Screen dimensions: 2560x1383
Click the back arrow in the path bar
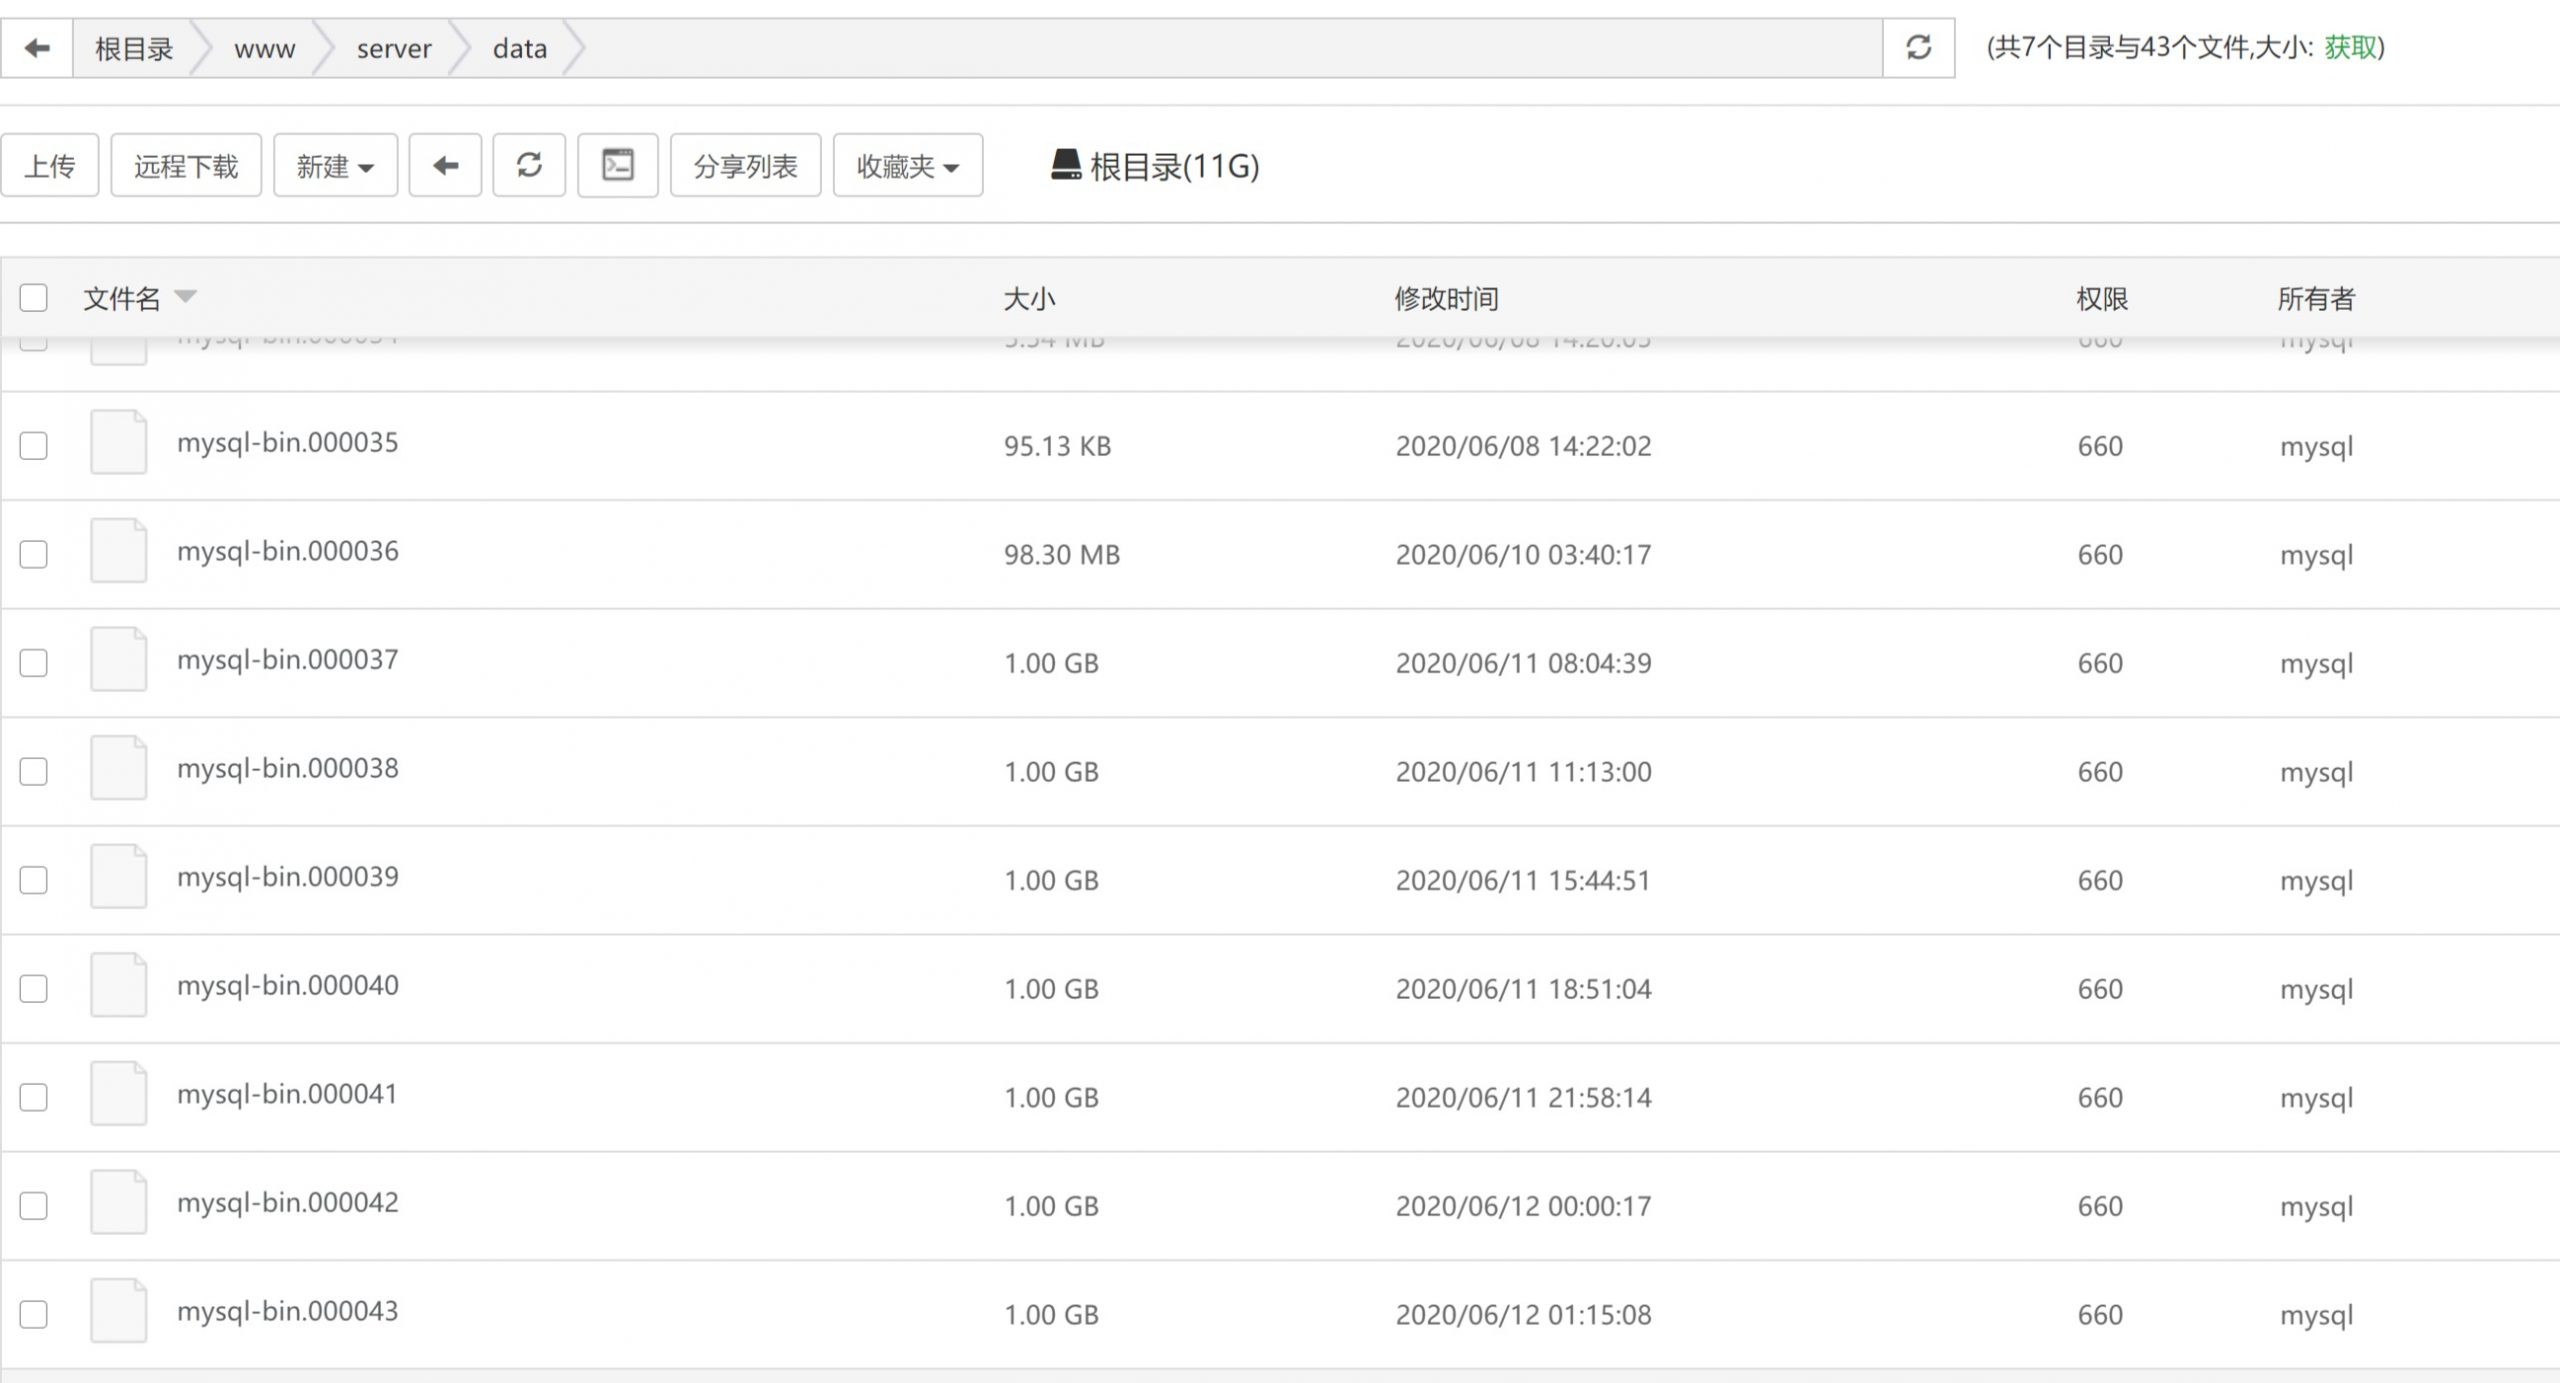click(x=37, y=48)
